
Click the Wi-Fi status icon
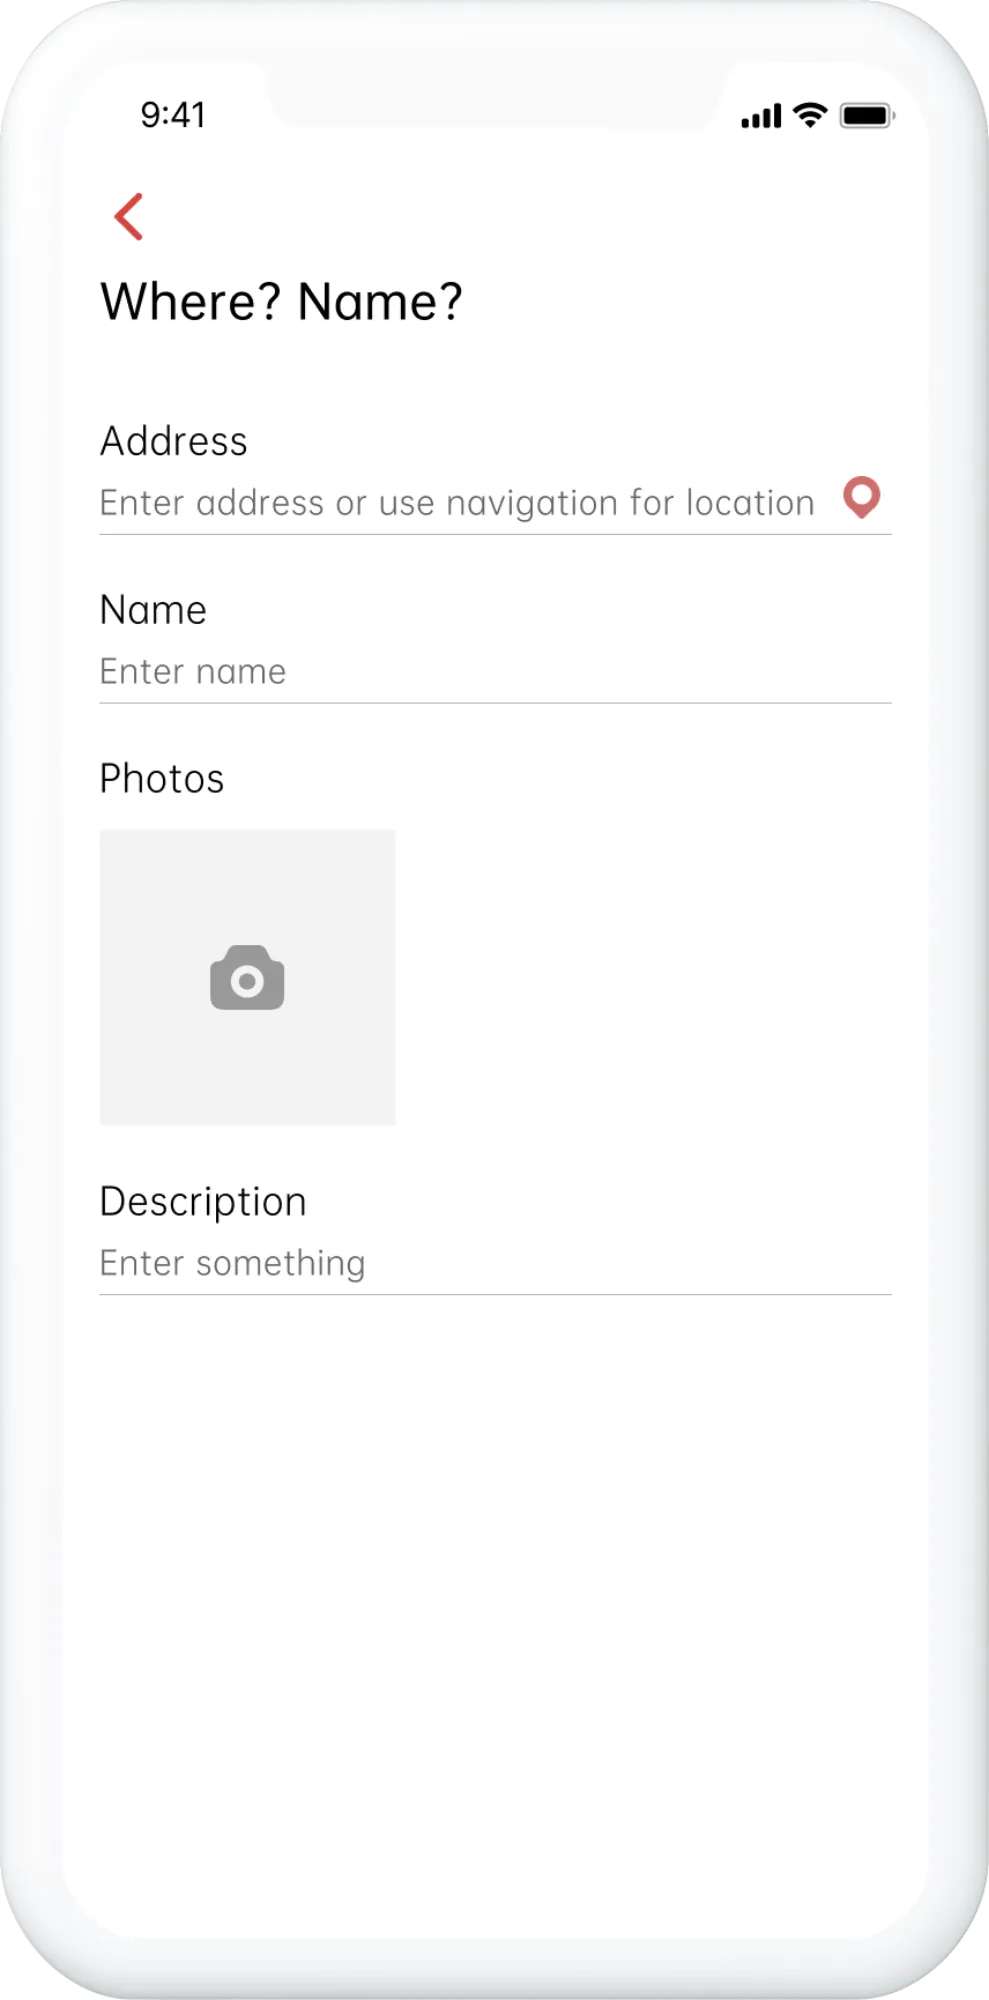[x=809, y=115]
